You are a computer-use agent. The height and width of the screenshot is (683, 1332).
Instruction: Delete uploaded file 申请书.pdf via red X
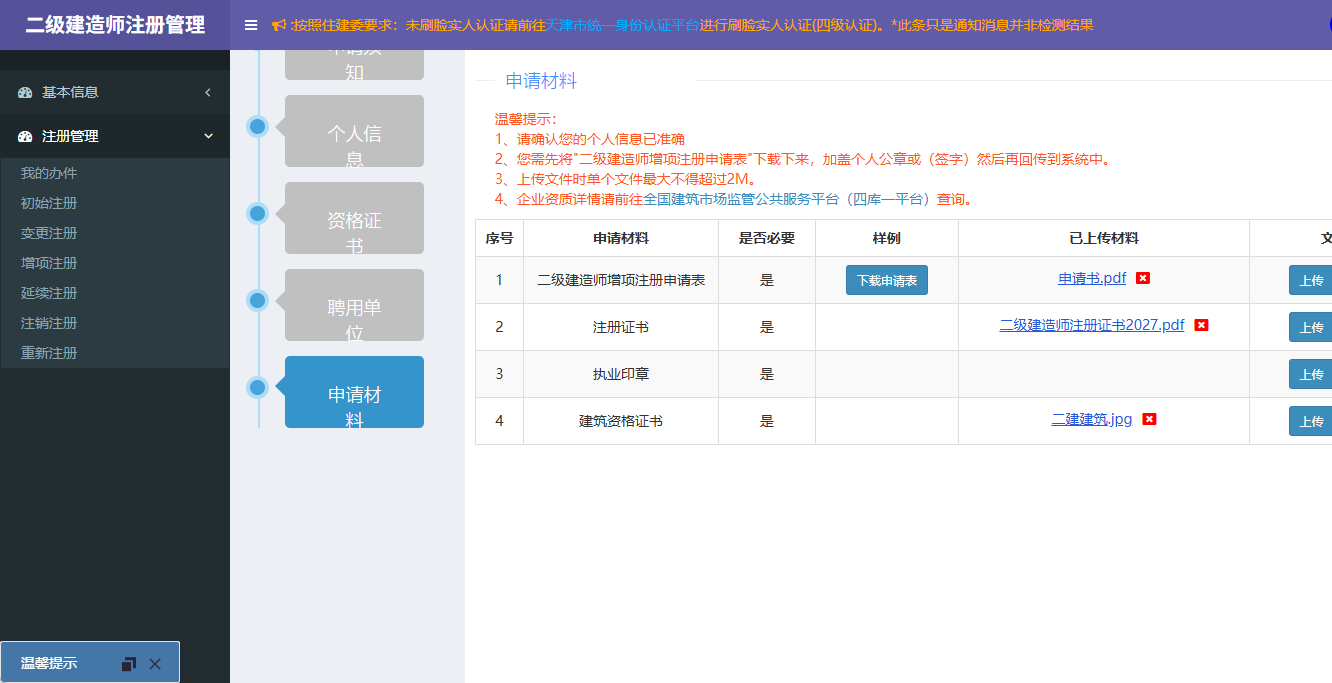tap(1143, 278)
